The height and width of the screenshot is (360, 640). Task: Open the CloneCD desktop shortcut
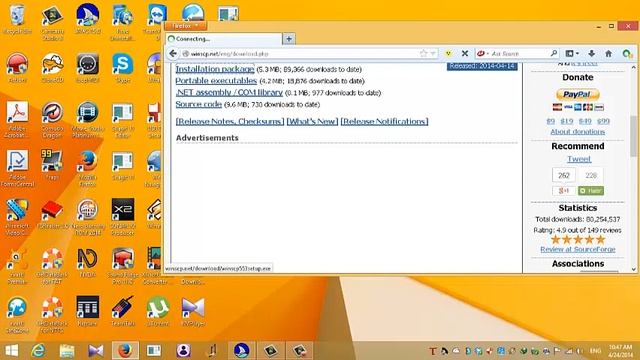point(52,67)
